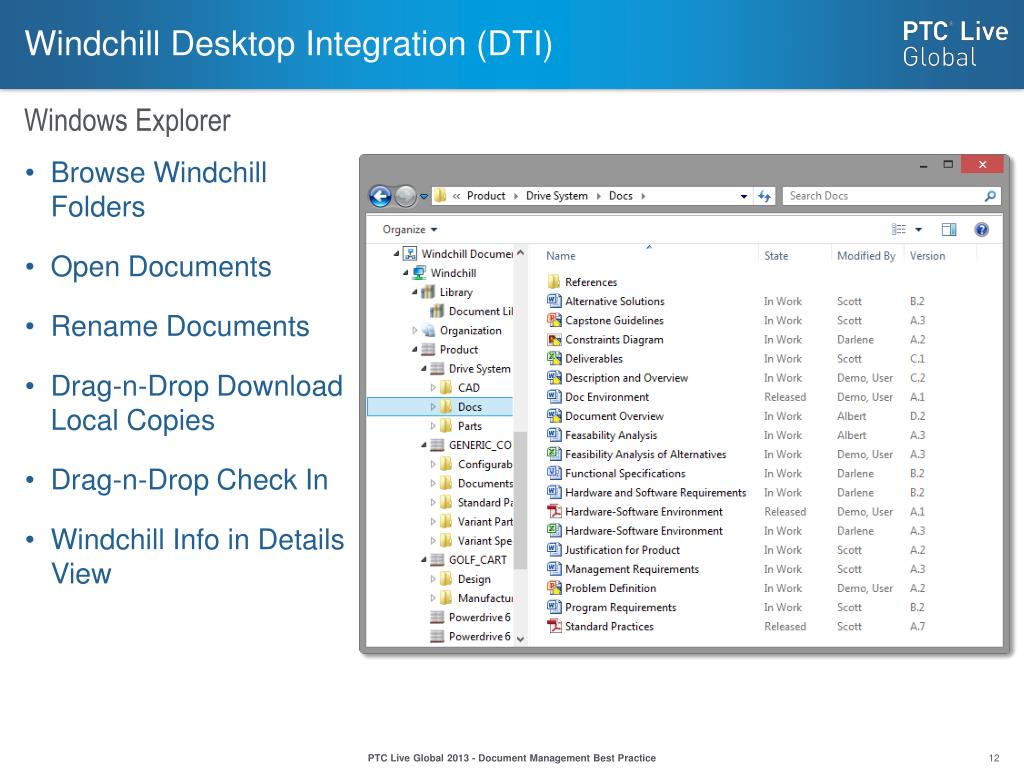Click the Library icon in tree
Image resolution: width=1024 pixels, height=768 pixels.
(x=428, y=292)
